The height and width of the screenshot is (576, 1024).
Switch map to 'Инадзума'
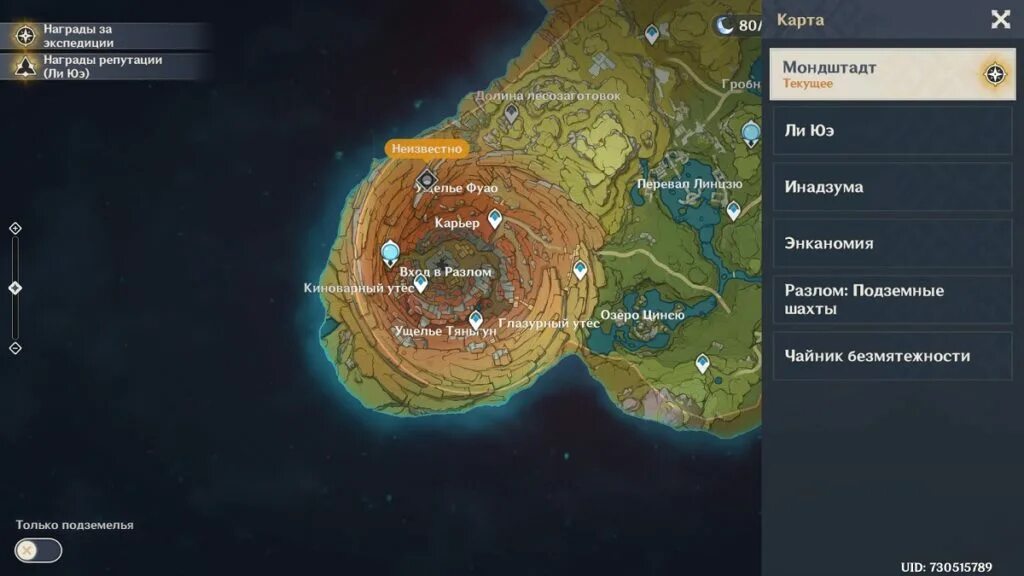(892, 187)
